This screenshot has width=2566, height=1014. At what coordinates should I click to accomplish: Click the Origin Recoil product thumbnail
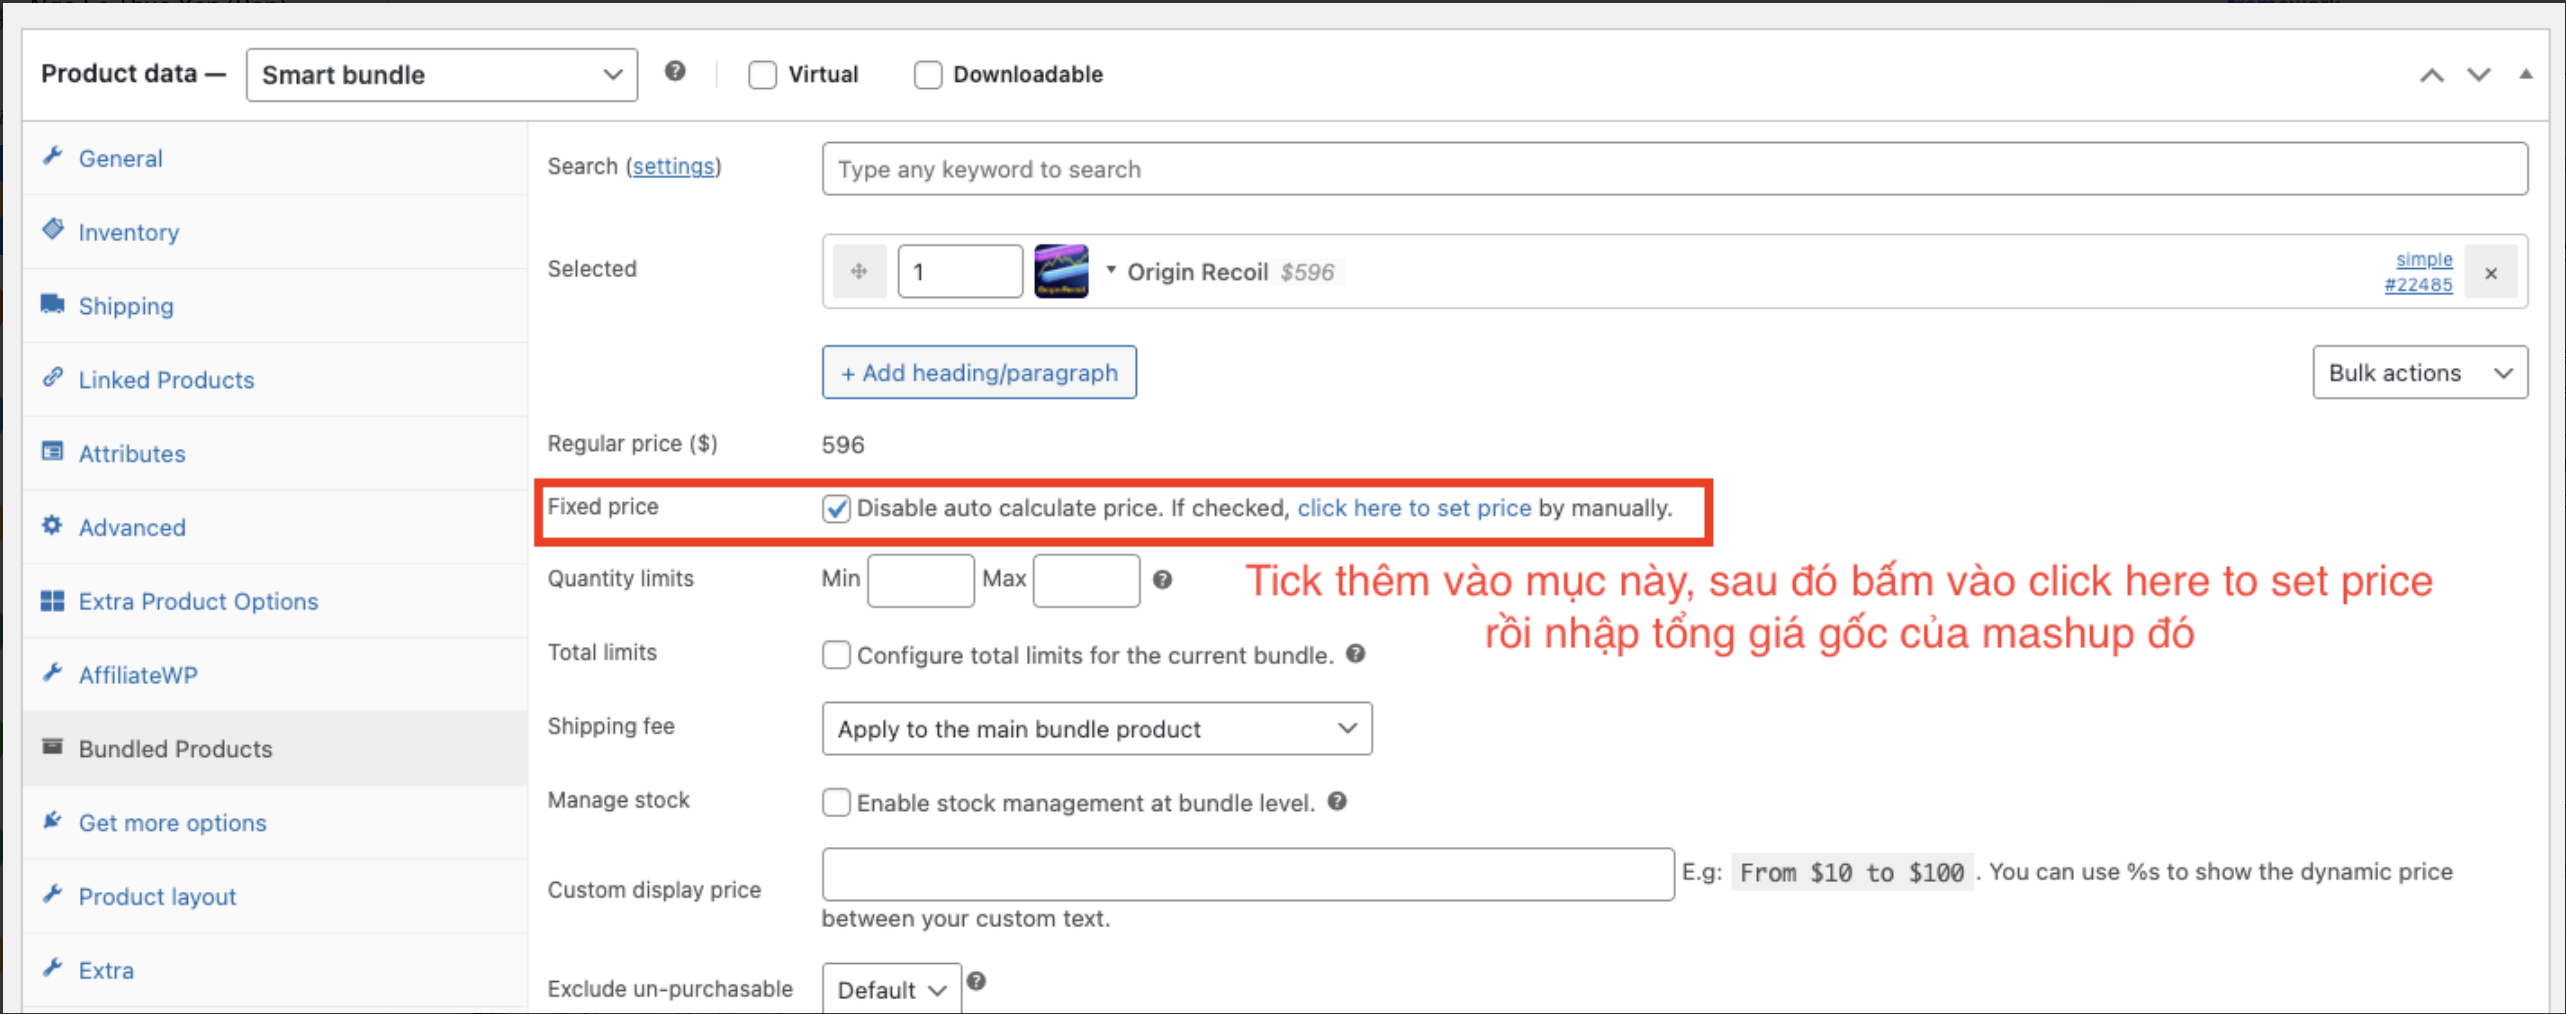point(1060,271)
